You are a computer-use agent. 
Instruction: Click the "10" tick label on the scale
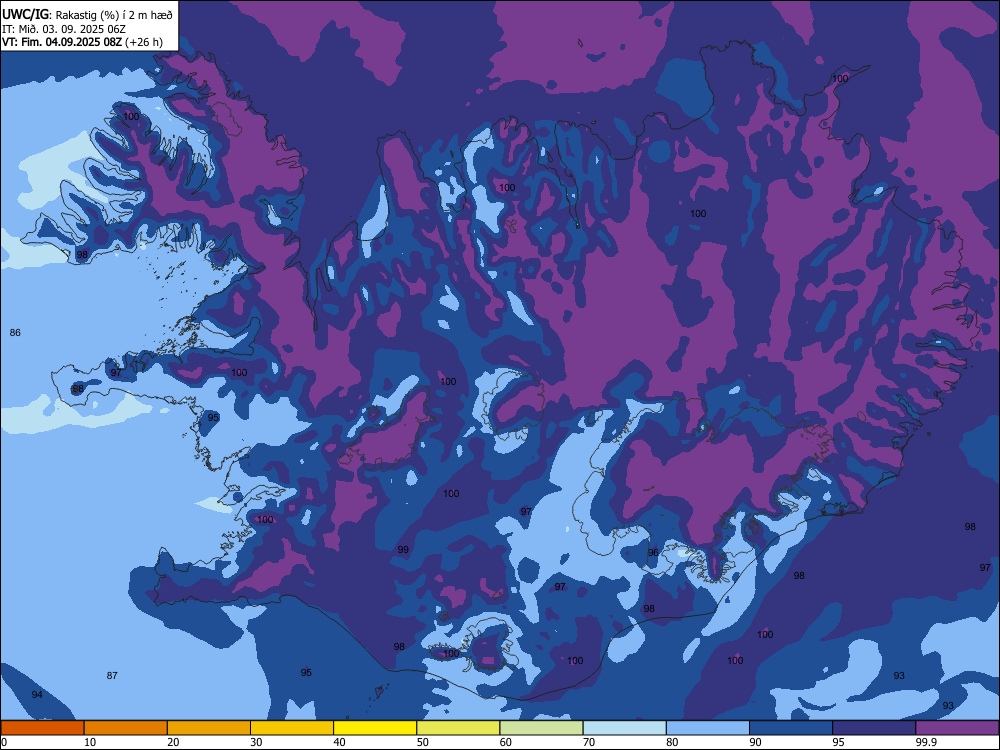pyautogui.click(x=90, y=742)
